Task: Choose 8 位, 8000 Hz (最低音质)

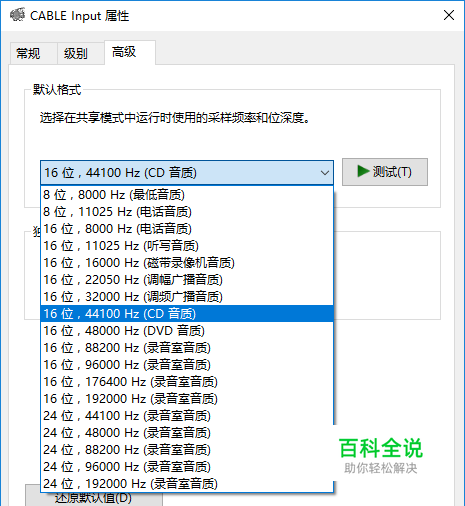Action: 187,195
